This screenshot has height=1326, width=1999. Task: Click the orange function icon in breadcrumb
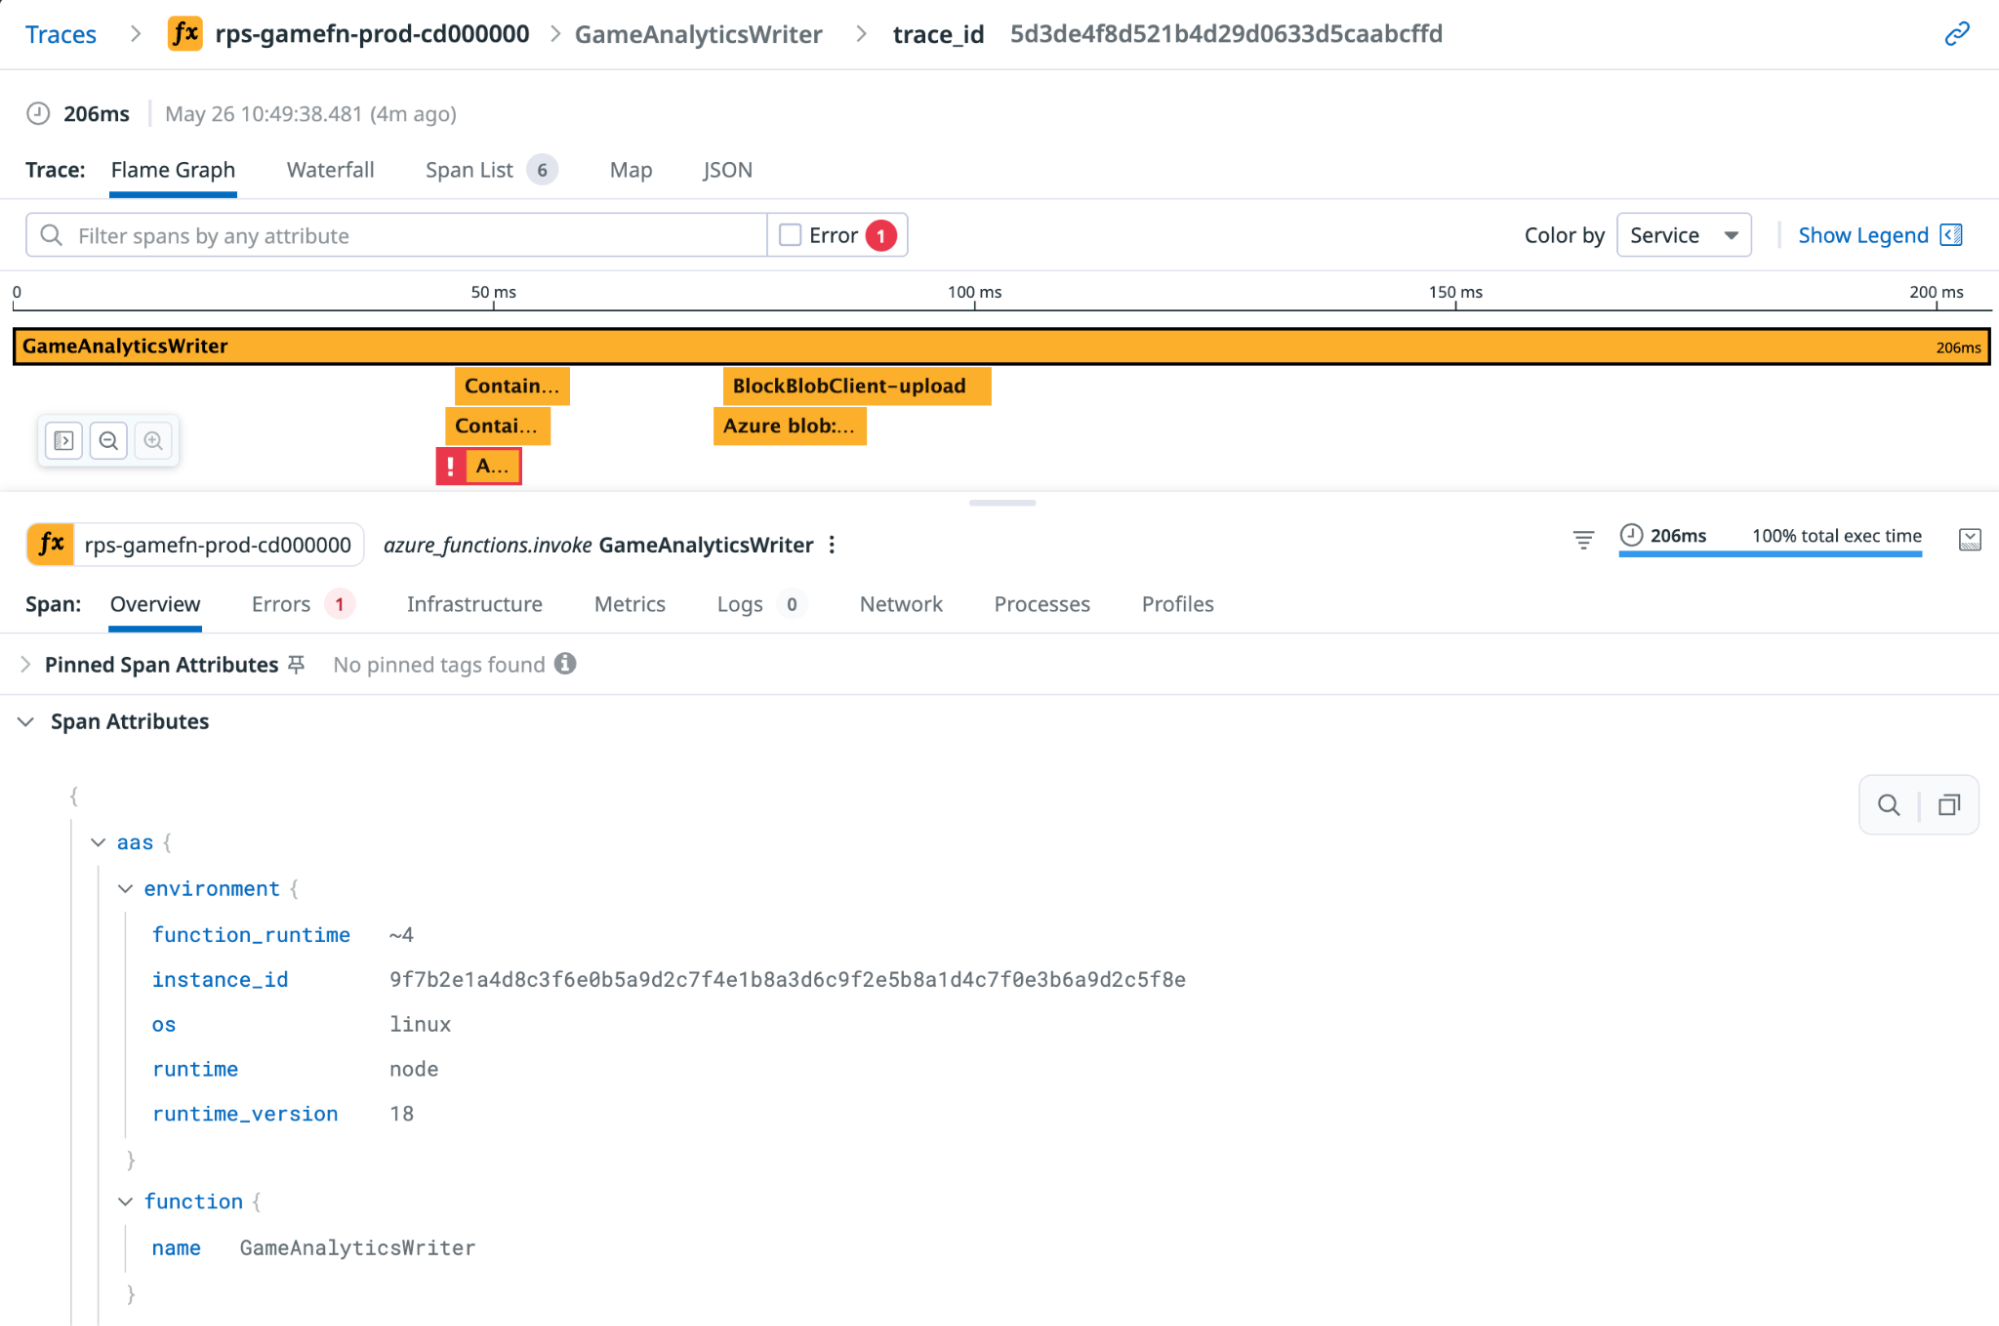pyautogui.click(x=185, y=34)
